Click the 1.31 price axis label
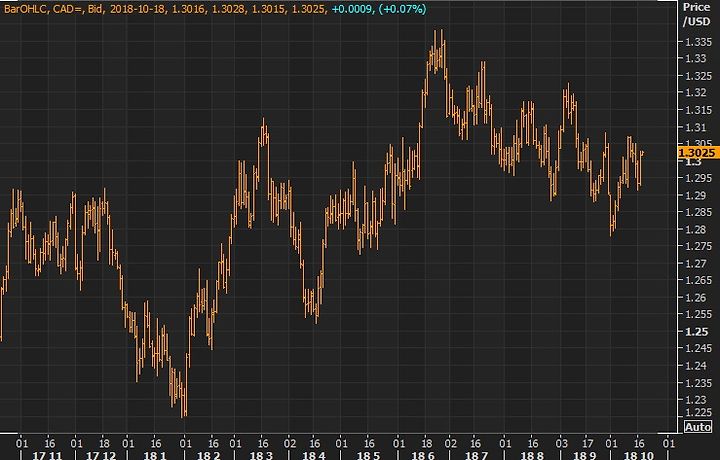Screen dimensions: 720x460 coord(695,127)
